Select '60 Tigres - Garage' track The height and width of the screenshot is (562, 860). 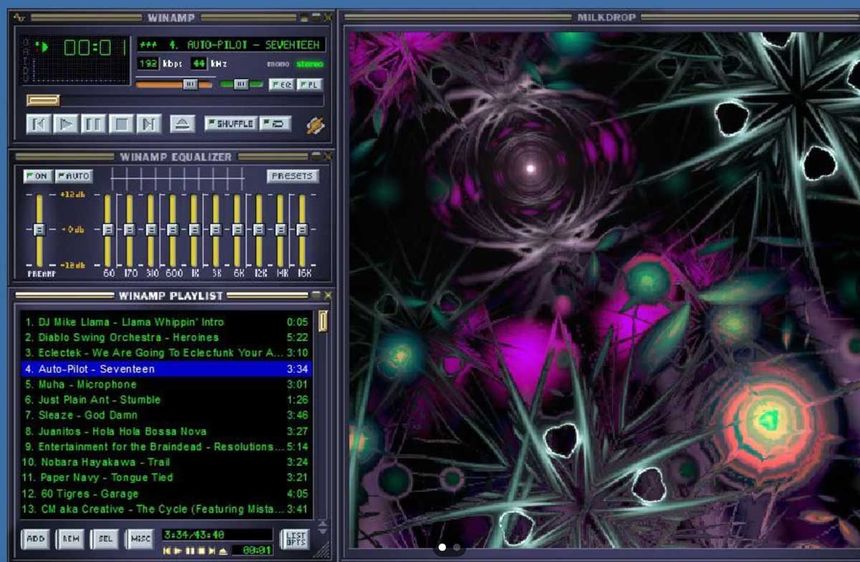point(166,493)
